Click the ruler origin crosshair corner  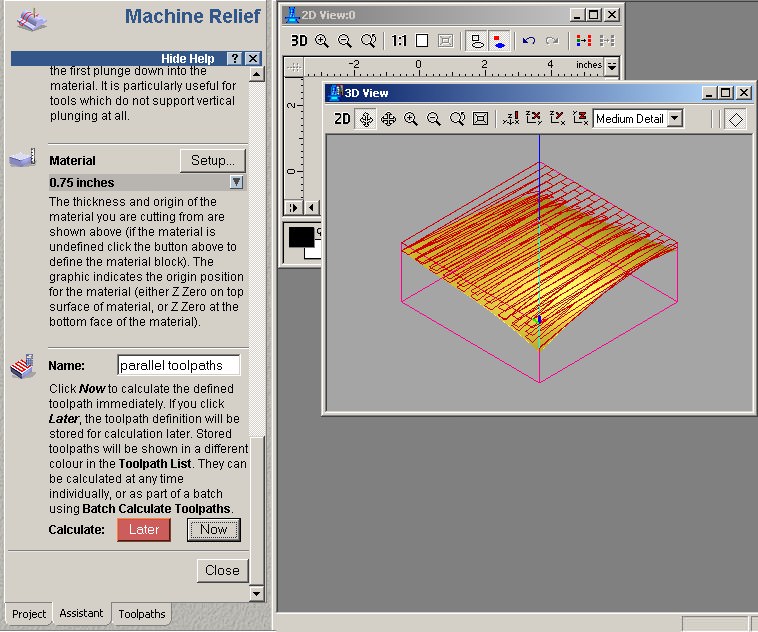(x=294, y=67)
